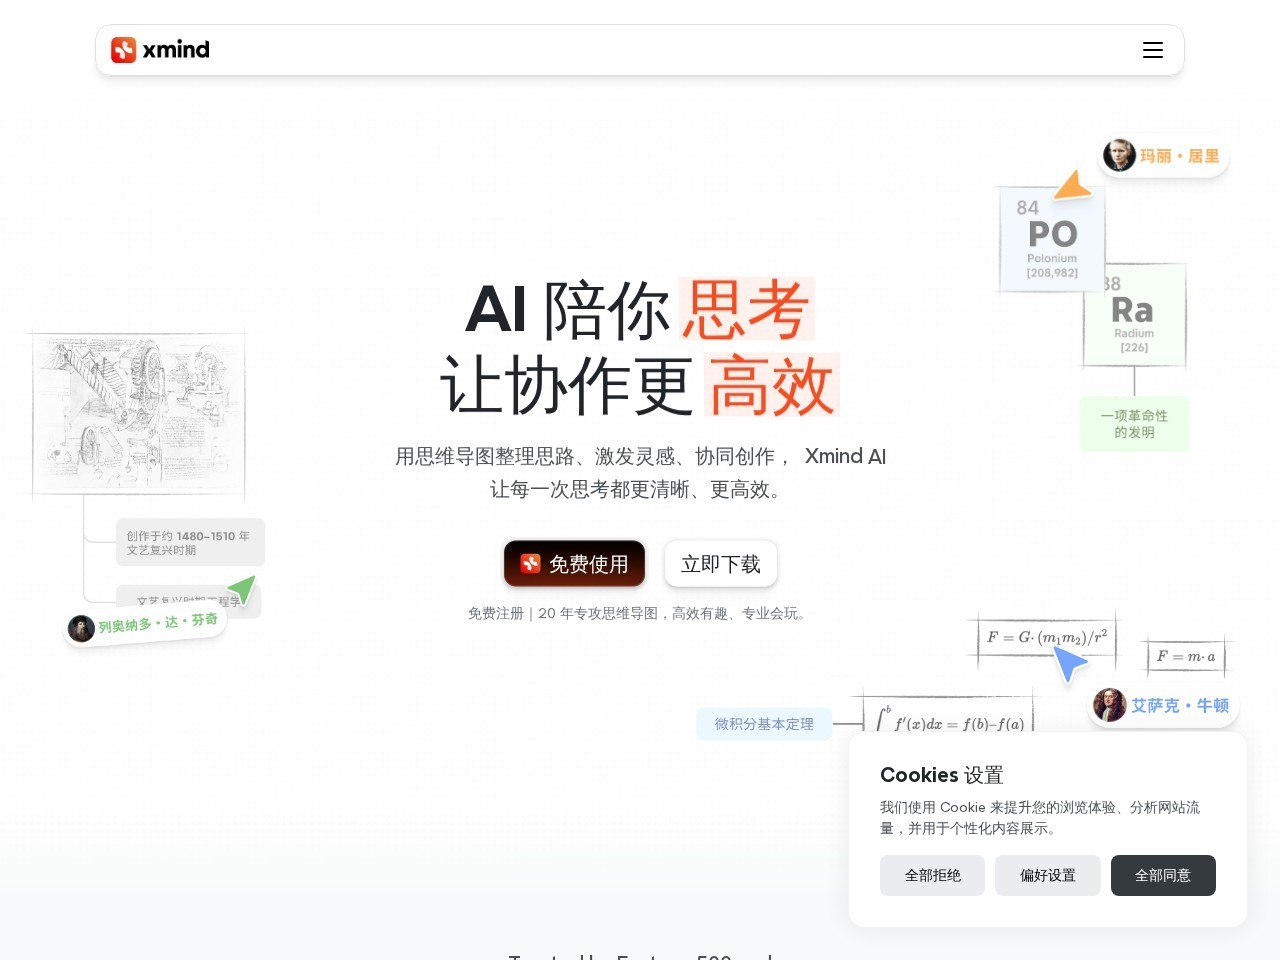This screenshot has width=1280, height=960.
Task: Click the orange cursor arrow near Polonium
Action: tap(1072, 185)
